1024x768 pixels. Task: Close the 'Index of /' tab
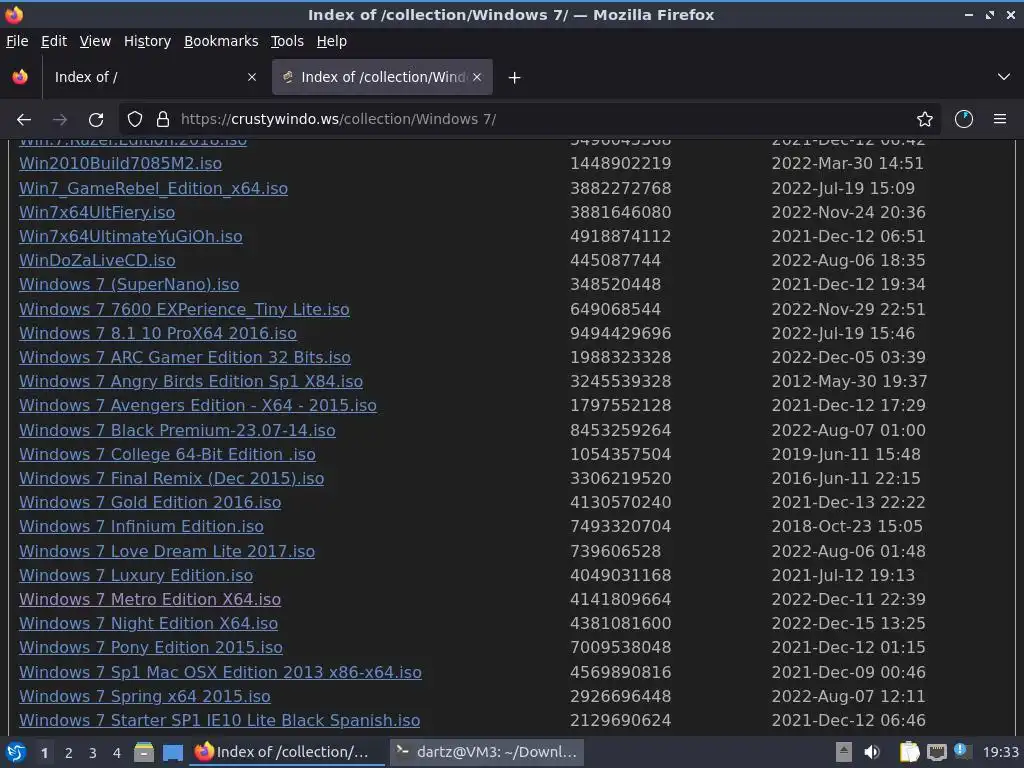[x=252, y=77]
